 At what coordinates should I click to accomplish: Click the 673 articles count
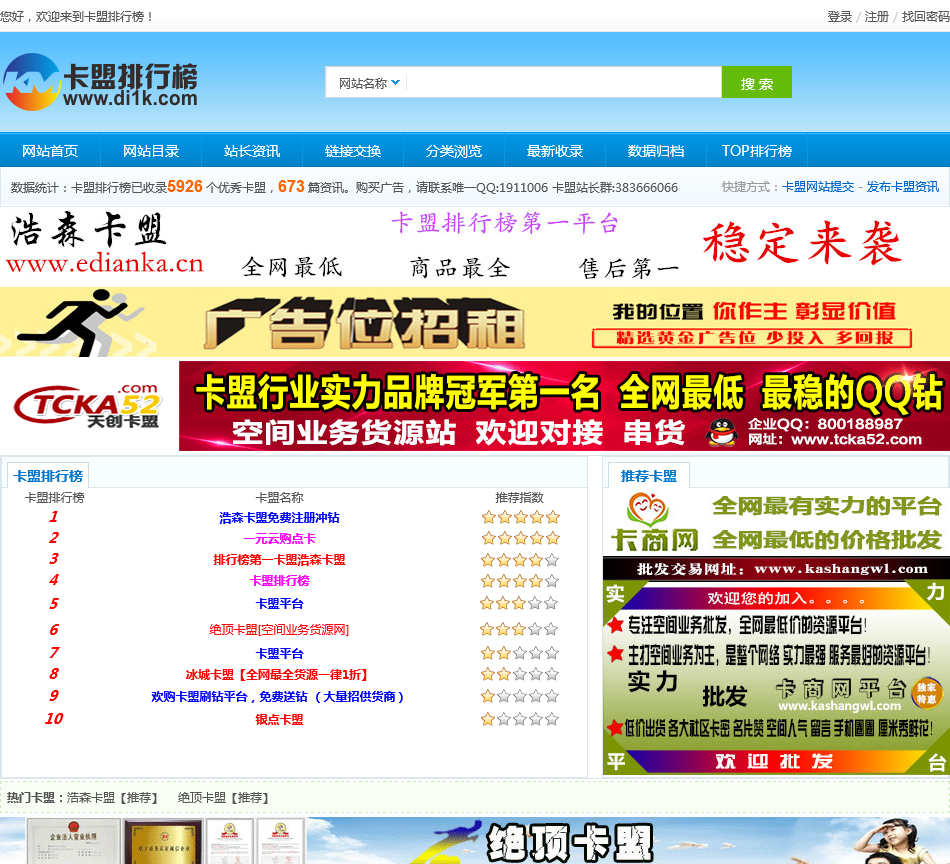click(291, 186)
